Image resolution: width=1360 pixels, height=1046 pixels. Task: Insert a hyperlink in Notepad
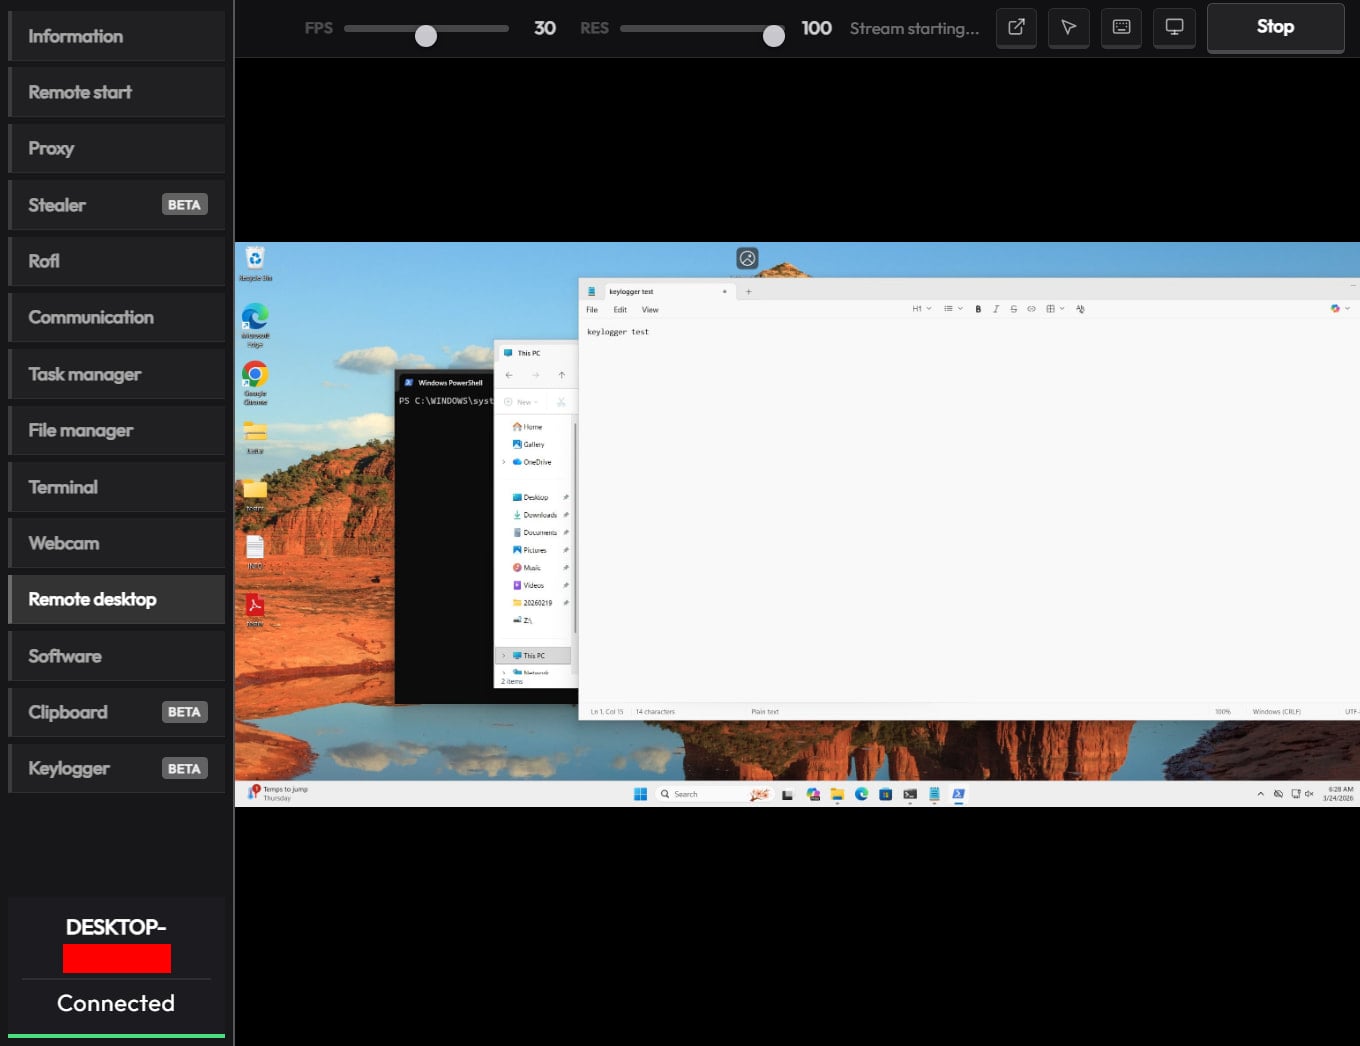[x=1031, y=309]
